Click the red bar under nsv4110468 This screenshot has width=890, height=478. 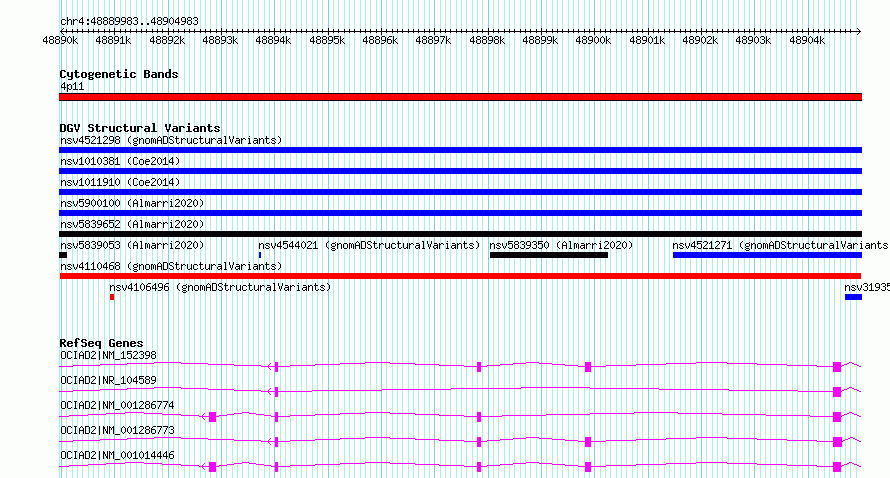click(x=460, y=276)
